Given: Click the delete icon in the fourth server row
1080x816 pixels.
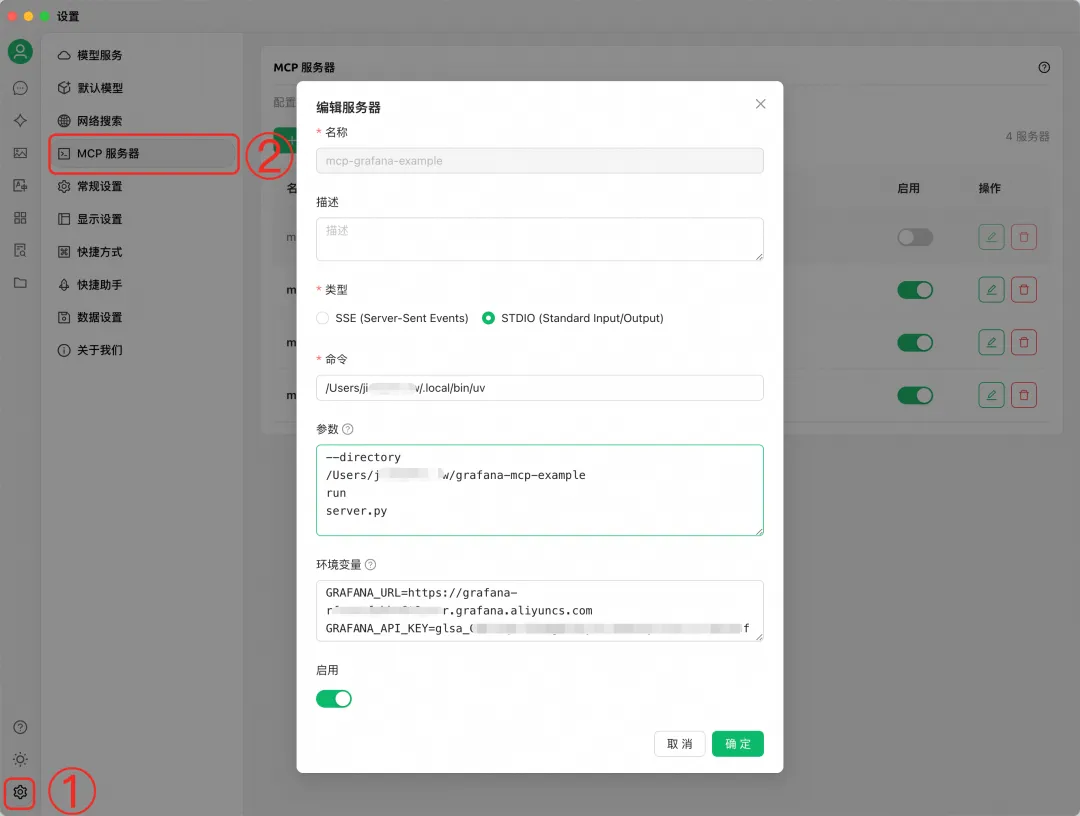Looking at the screenshot, I should [1024, 395].
